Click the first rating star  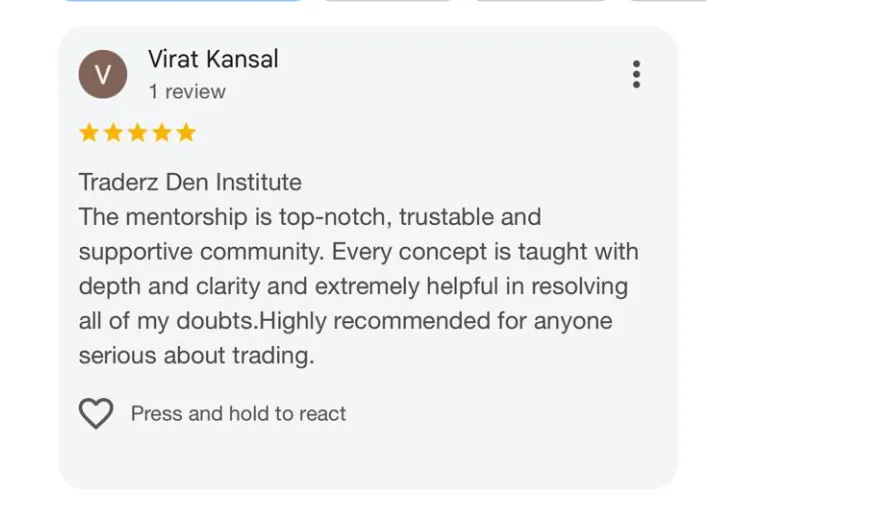click(89, 133)
